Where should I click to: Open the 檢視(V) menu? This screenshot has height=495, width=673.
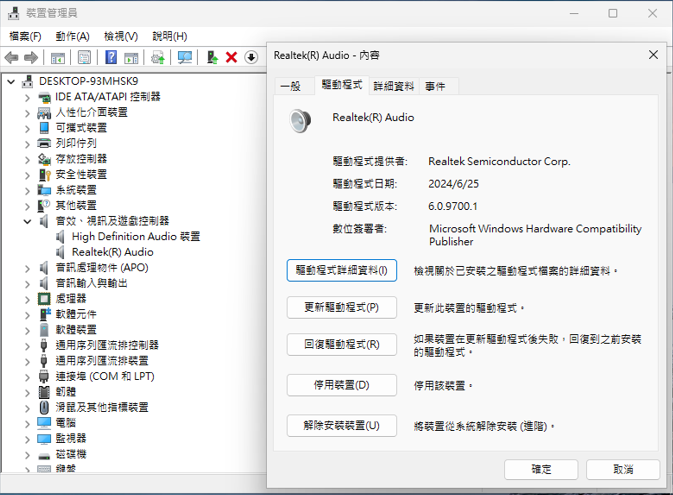tap(121, 36)
